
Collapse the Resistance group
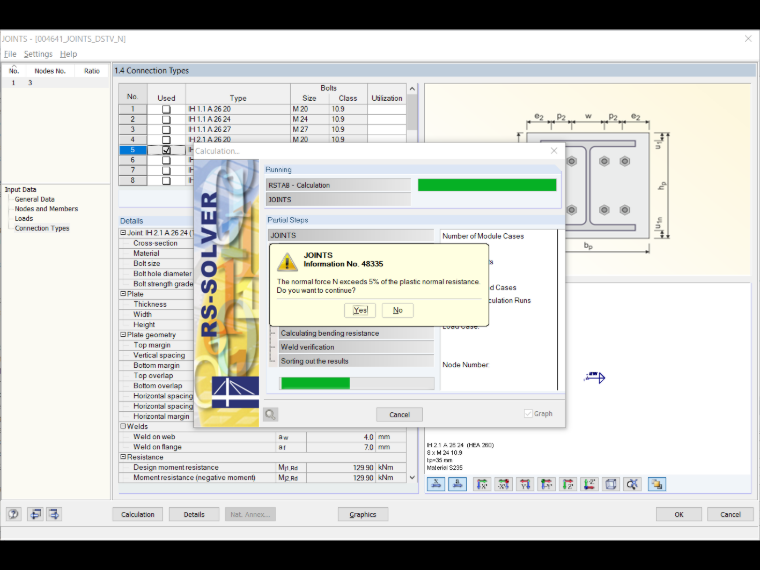(x=123, y=457)
